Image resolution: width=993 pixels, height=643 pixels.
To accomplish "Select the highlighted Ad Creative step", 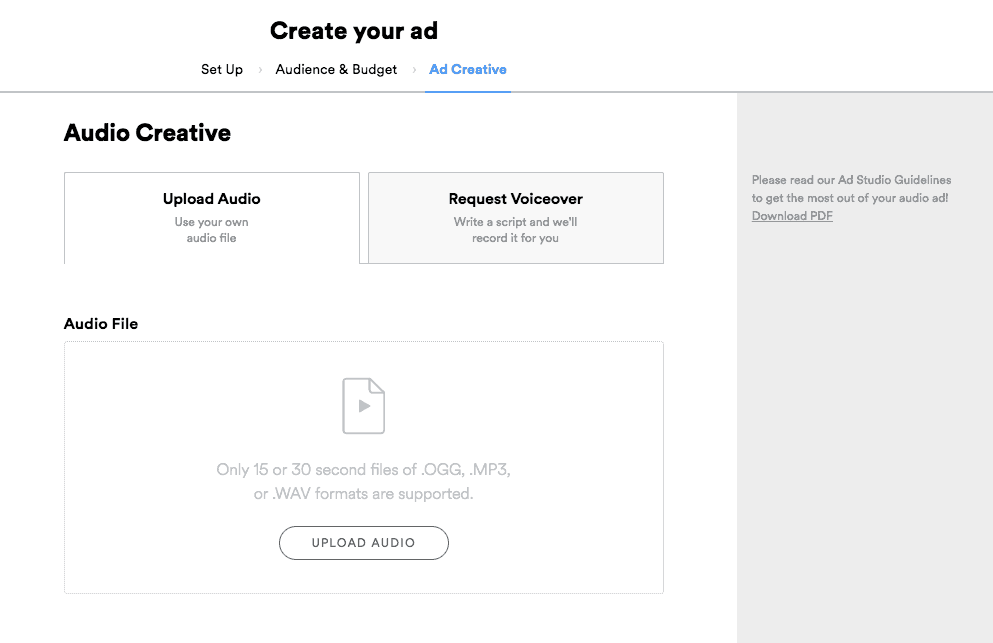I will point(468,69).
